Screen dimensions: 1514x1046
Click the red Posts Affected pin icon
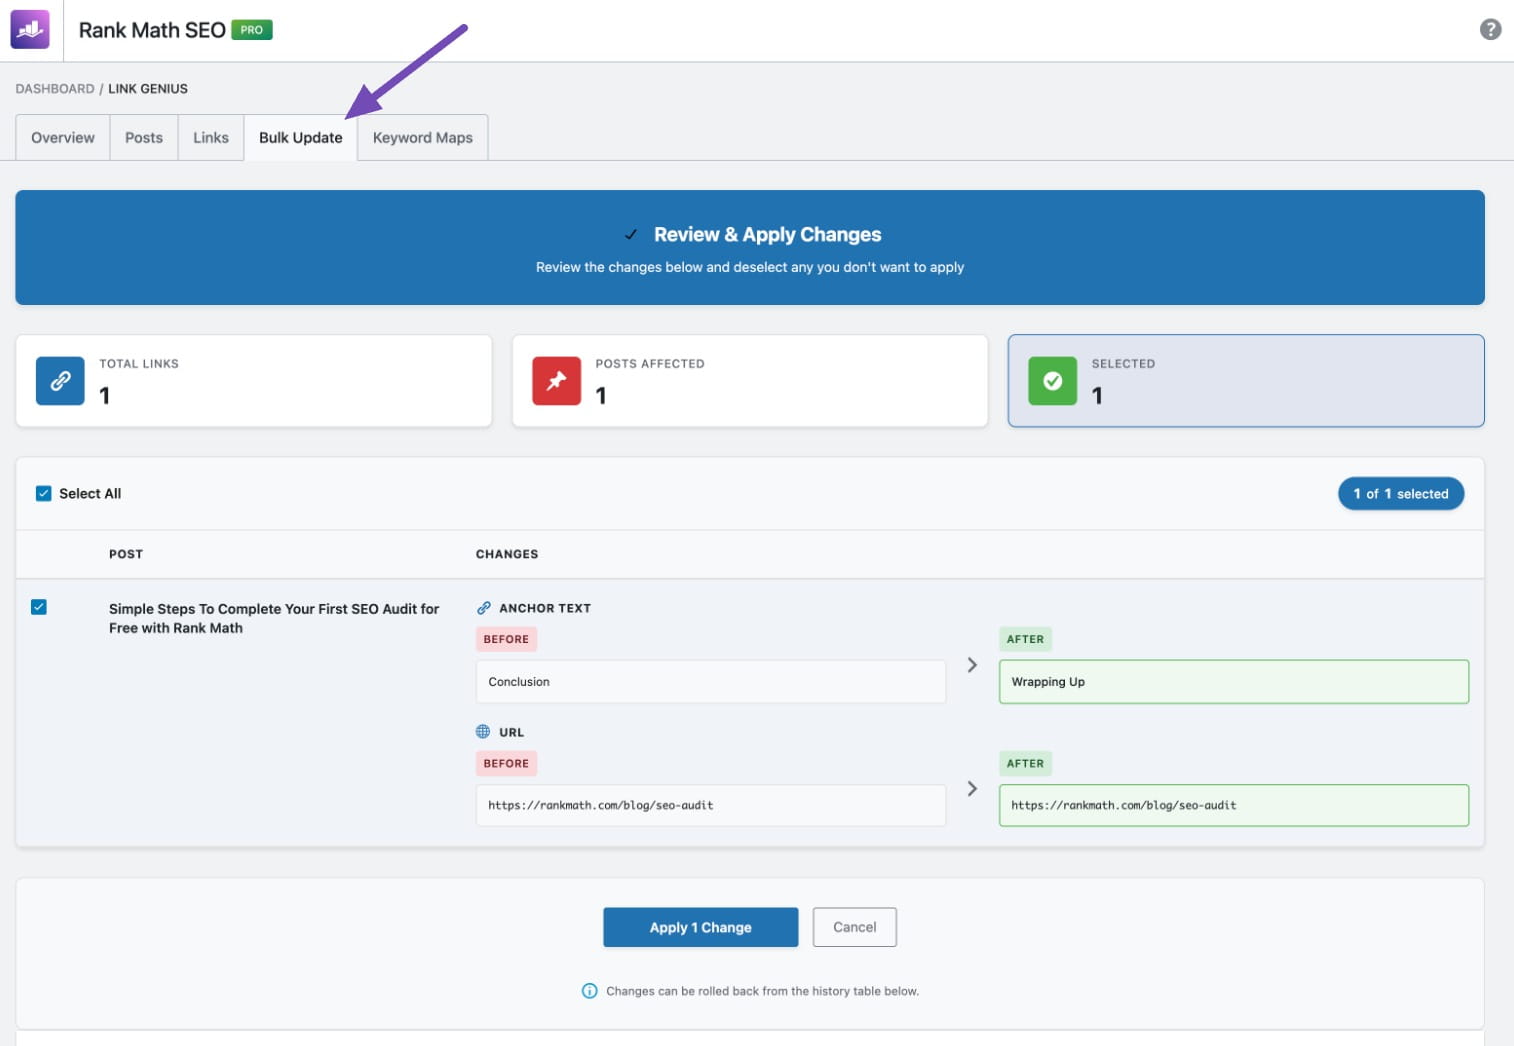(556, 381)
